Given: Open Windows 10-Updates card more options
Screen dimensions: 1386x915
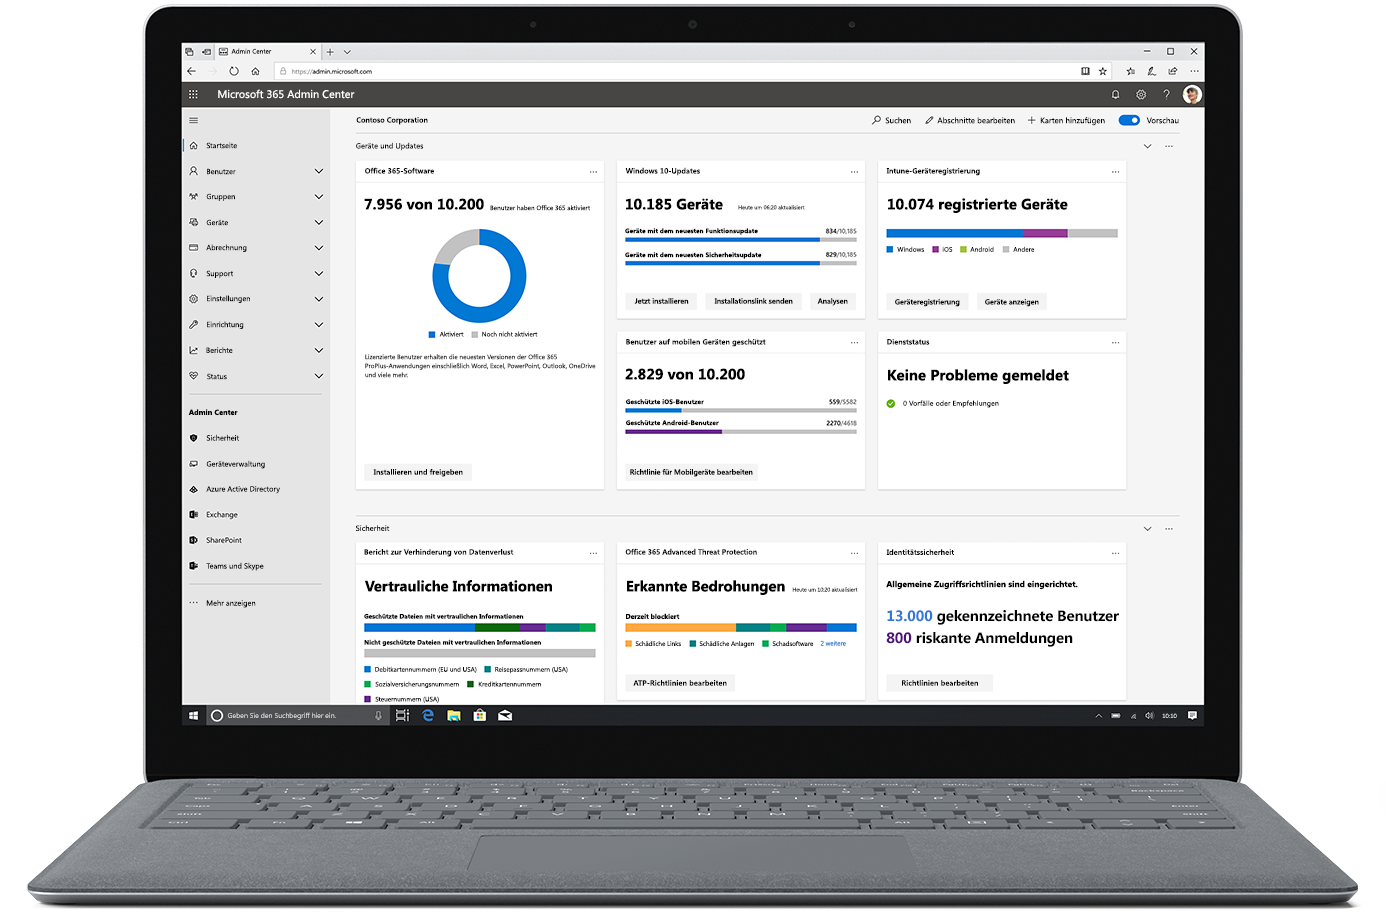Looking at the screenshot, I should tap(854, 172).
